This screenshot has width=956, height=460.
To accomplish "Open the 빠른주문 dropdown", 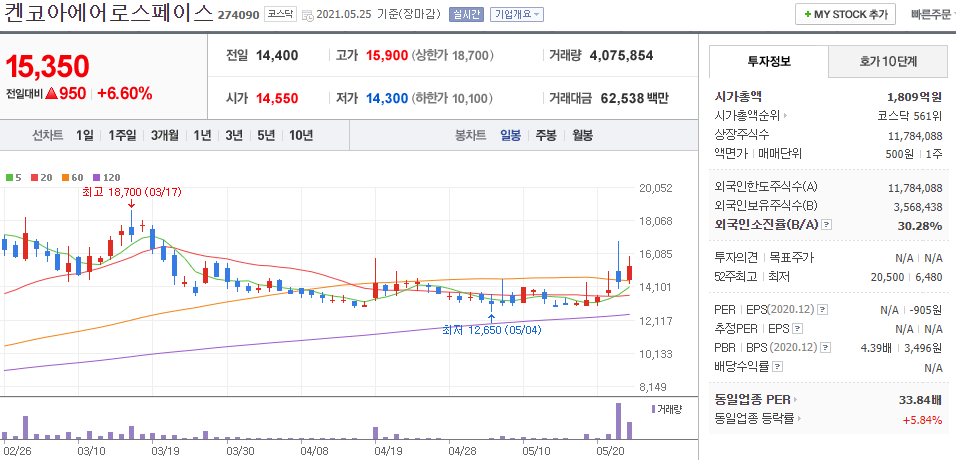I will (x=933, y=15).
